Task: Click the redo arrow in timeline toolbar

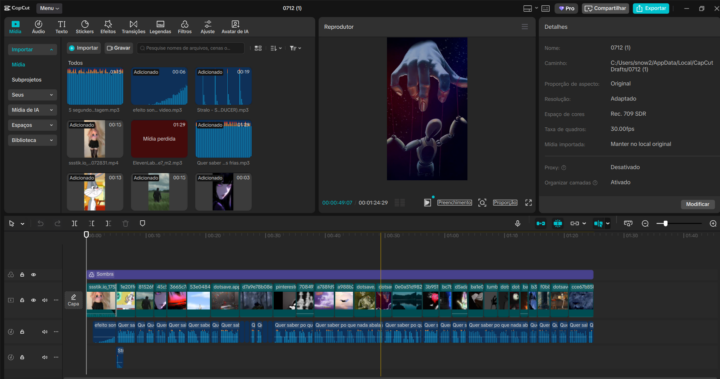Action: click(x=57, y=223)
